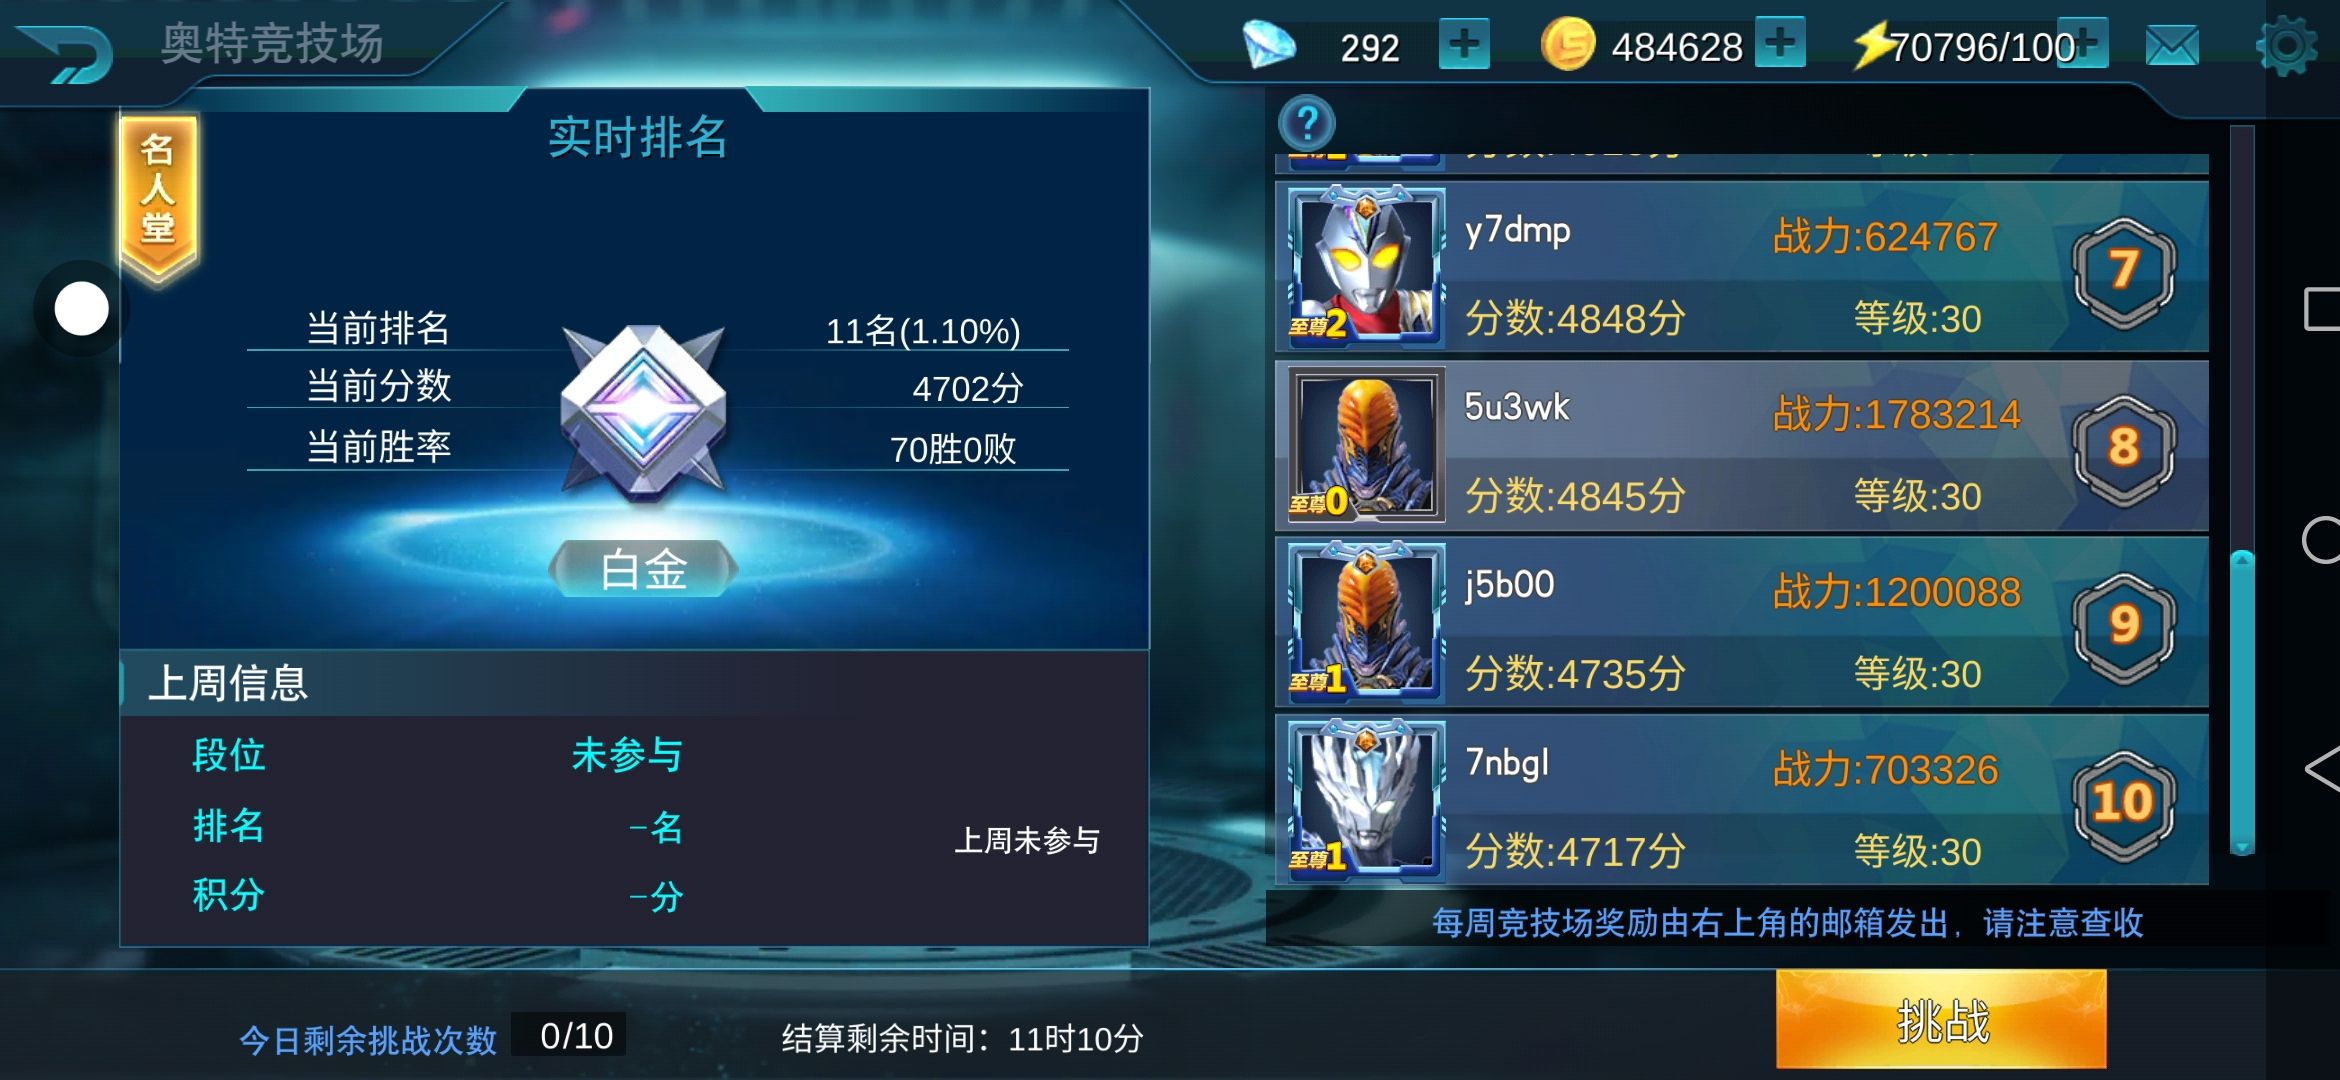
Task: Click the orange 挑战 challenge button
Action: click(x=1941, y=1020)
